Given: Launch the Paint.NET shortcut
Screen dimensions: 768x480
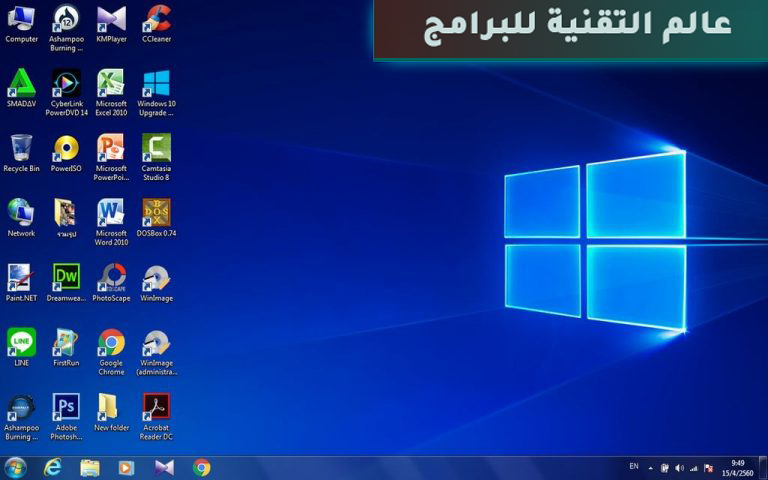Looking at the screenshot, I should (21, 283).
